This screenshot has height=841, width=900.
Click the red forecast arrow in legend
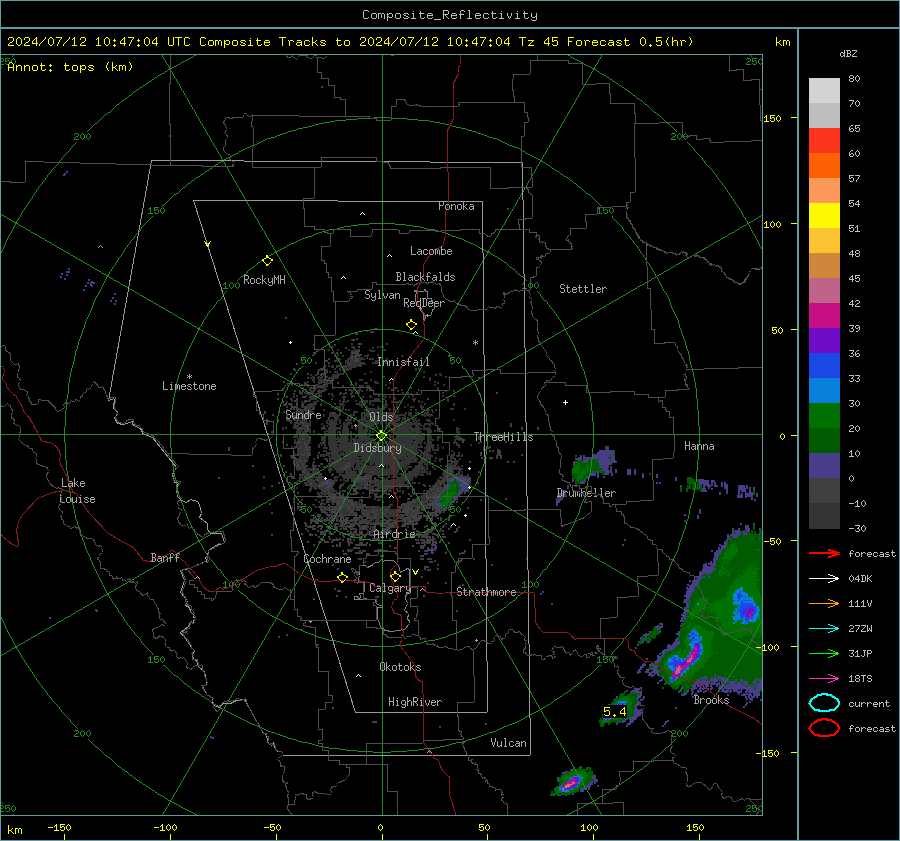(x=824, y=553)
